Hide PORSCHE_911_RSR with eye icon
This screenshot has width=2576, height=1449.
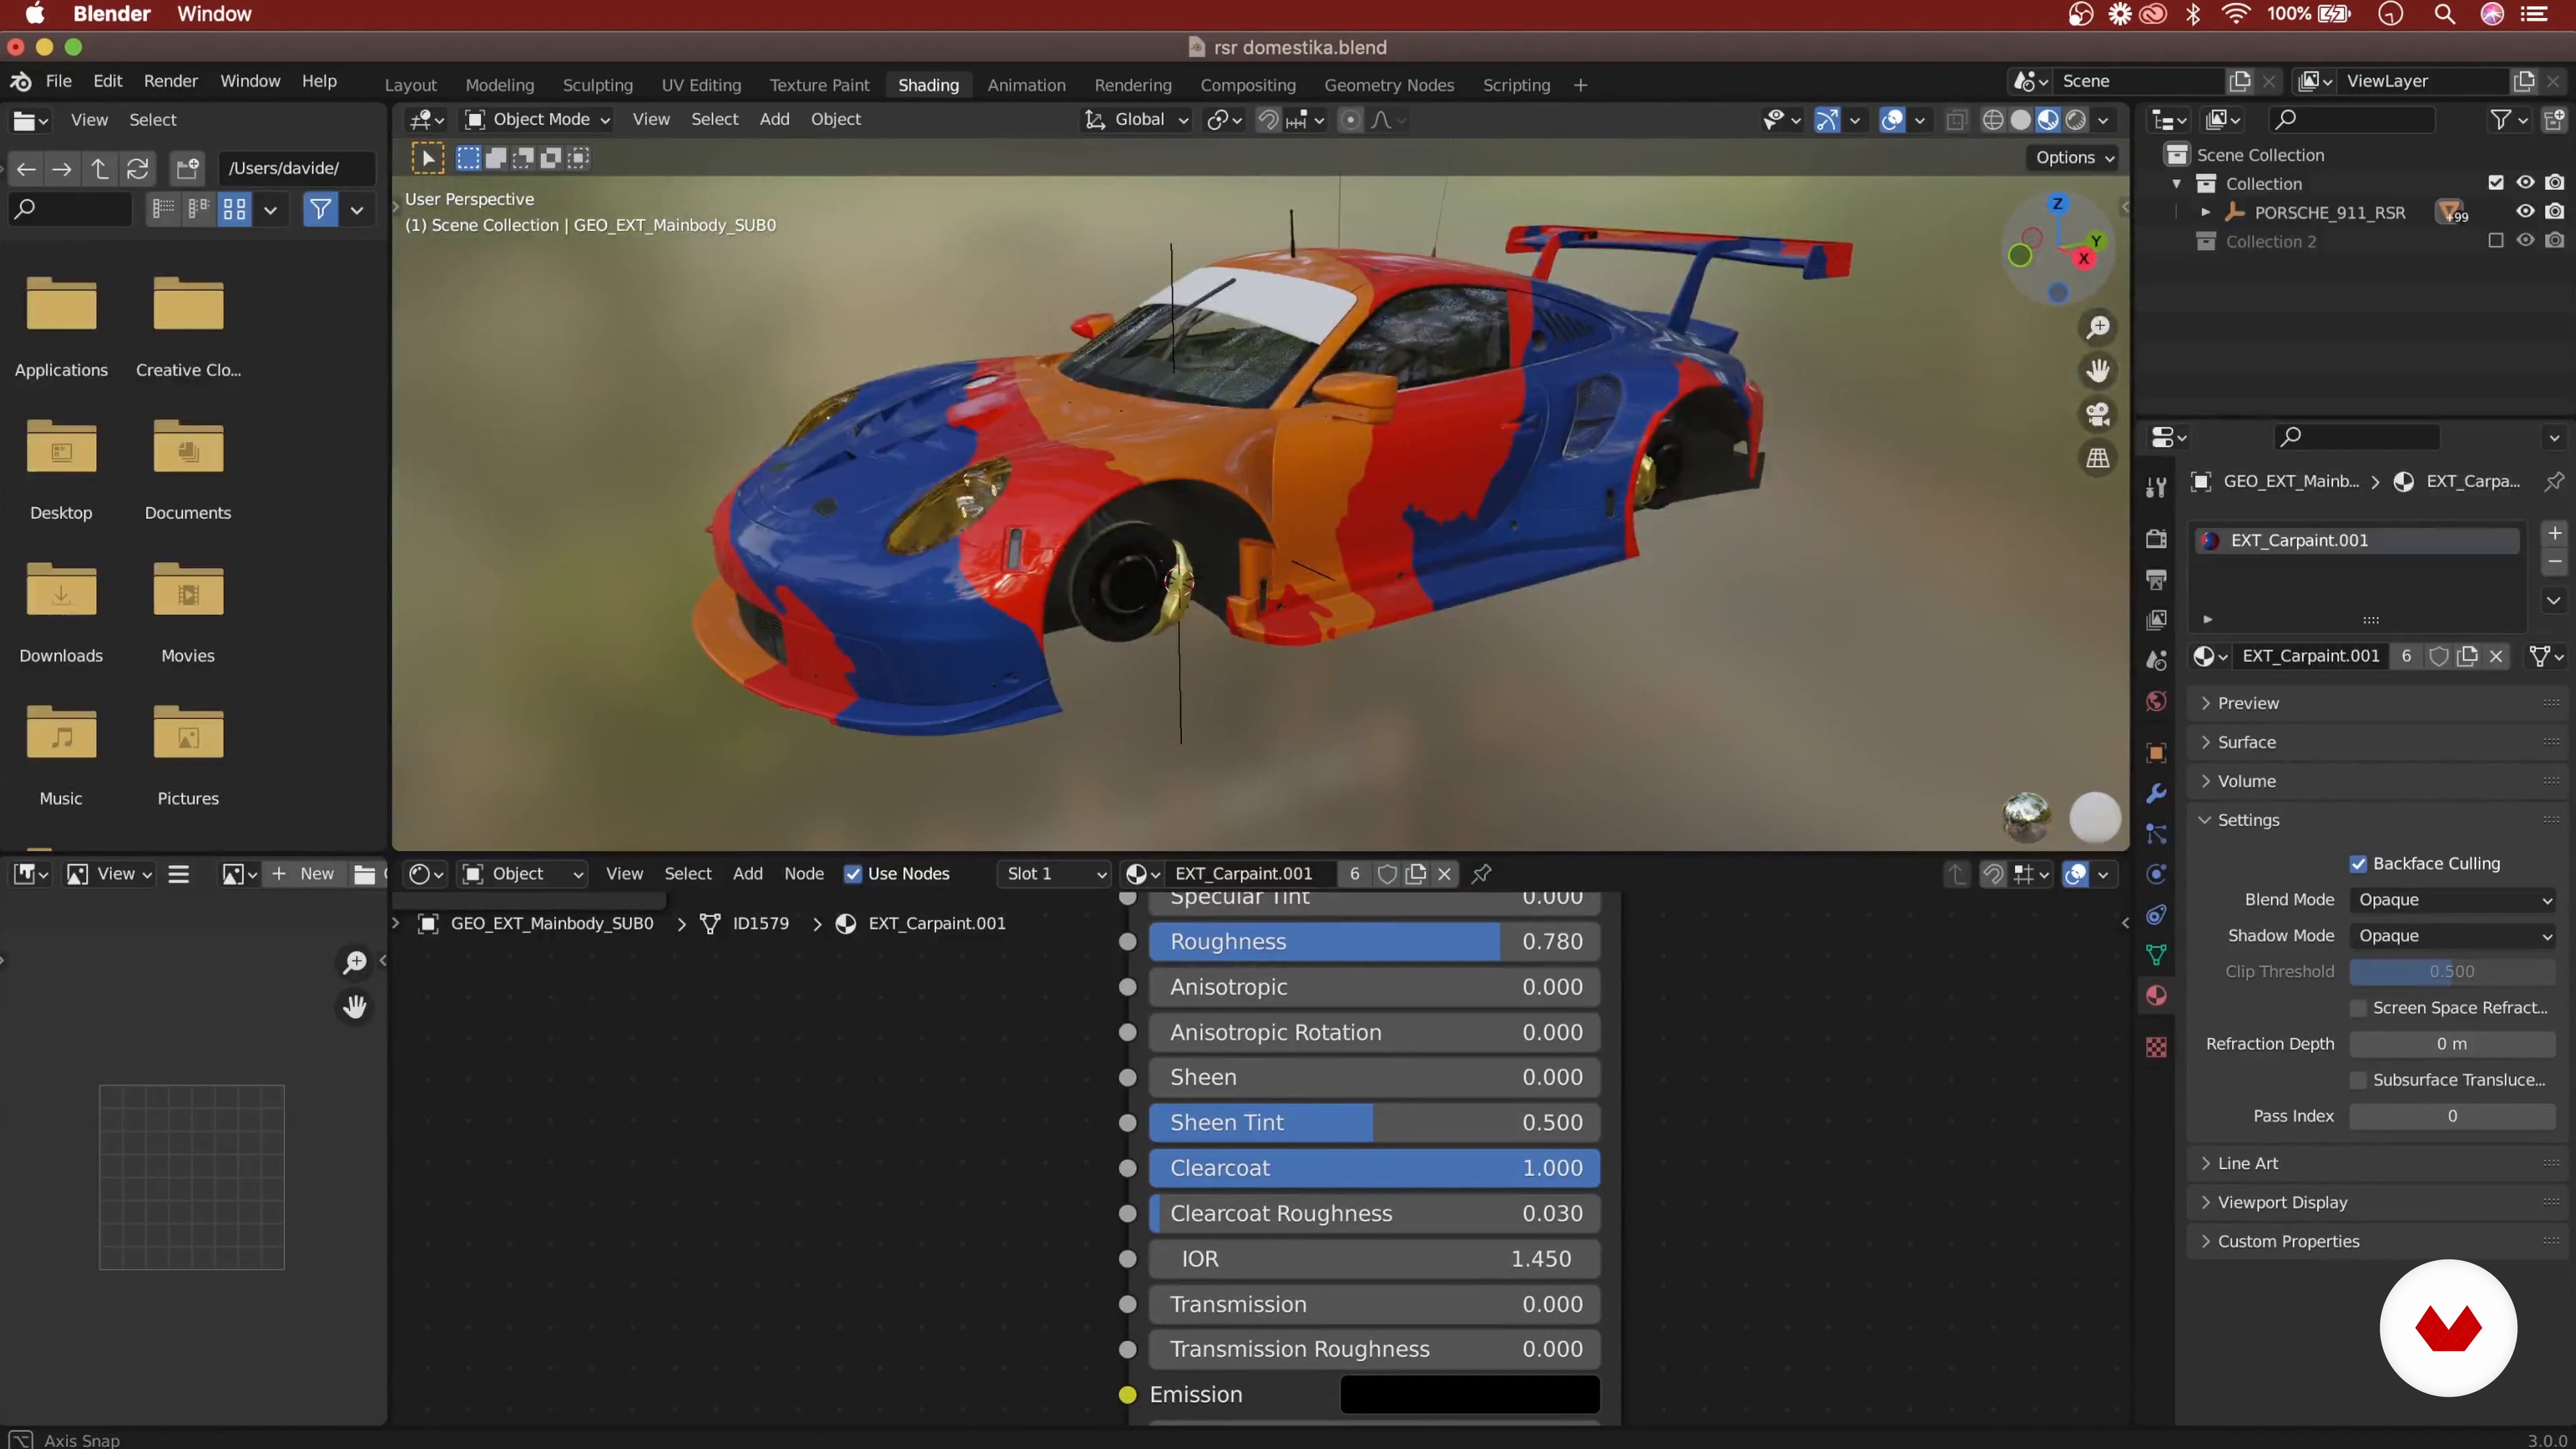coord(2525,211)
